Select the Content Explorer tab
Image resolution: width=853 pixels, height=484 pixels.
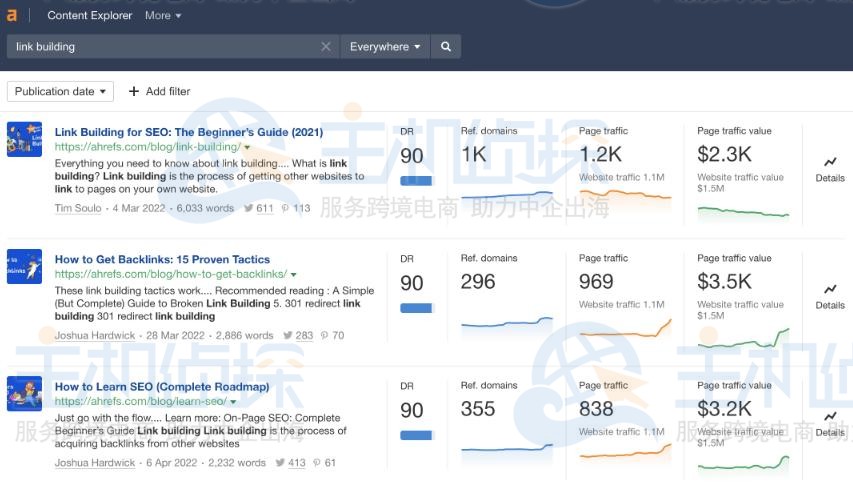point(89,15)
